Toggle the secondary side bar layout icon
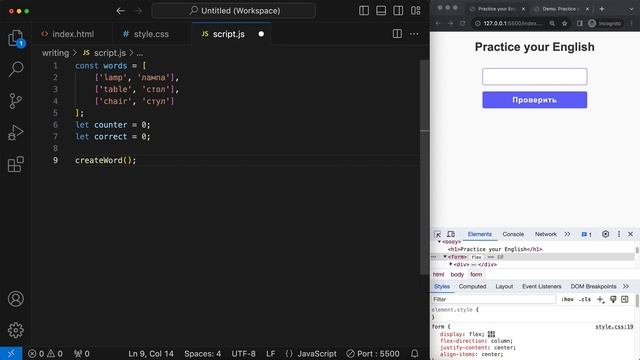The height and width of the screenshot is (360, 640). (398, 11)
